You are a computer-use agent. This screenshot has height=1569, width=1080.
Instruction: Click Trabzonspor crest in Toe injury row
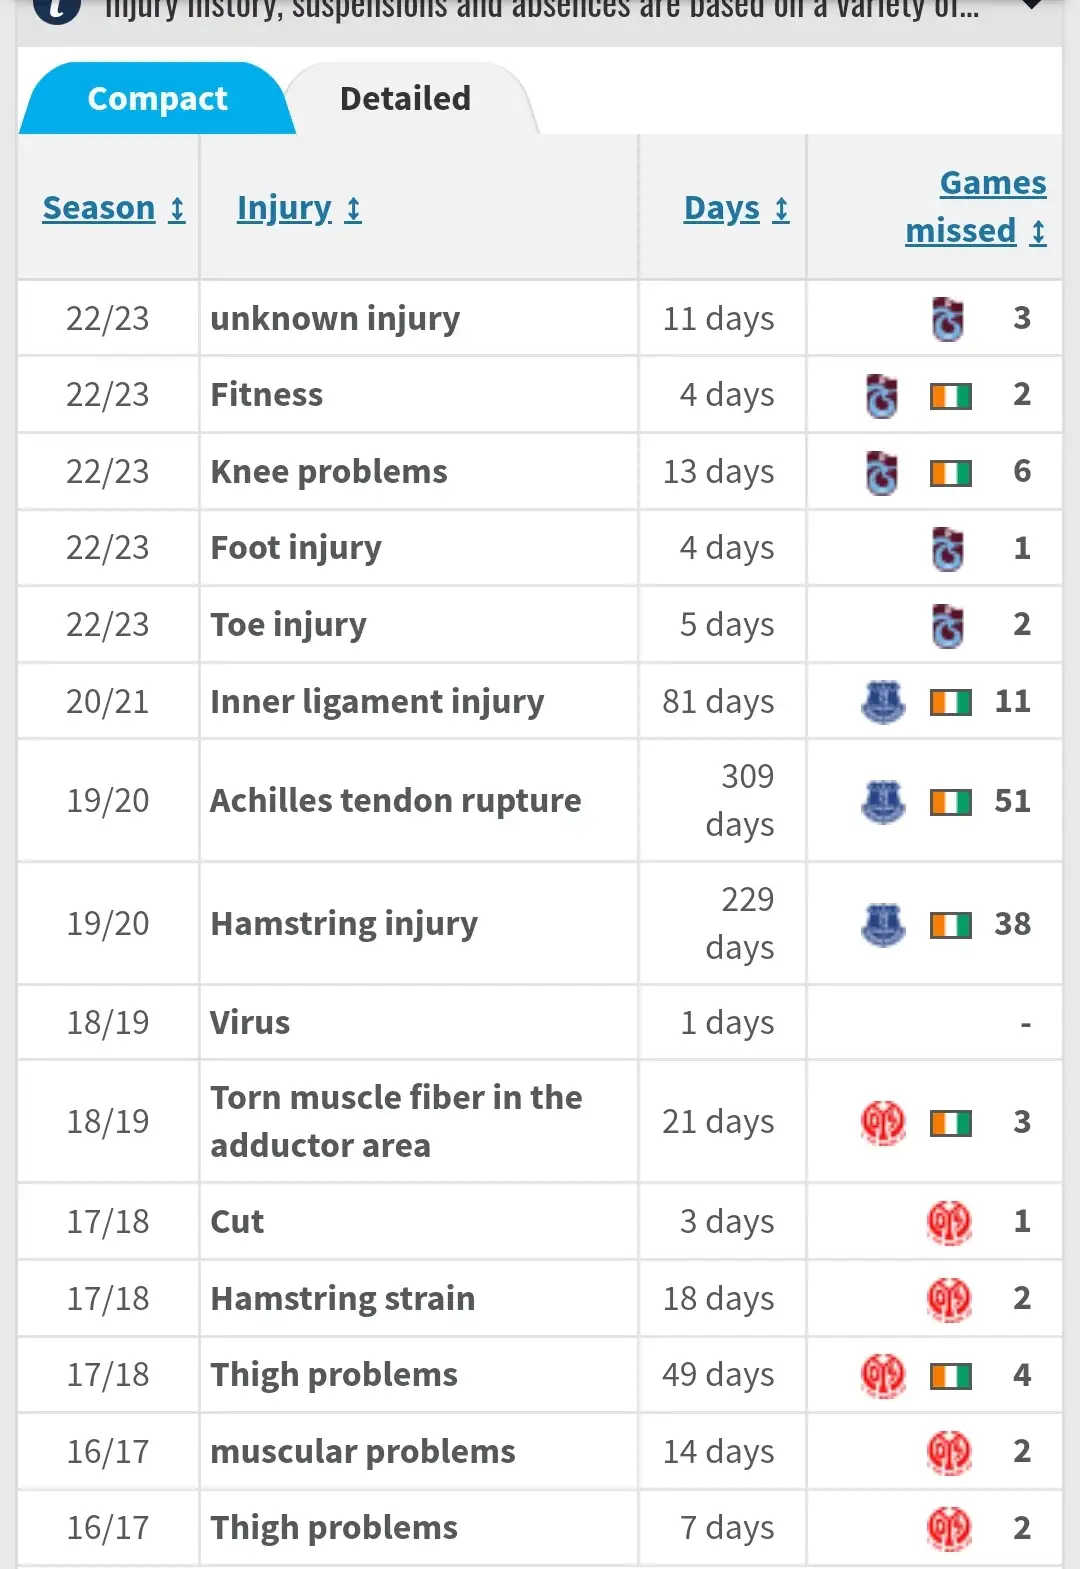coord(948,625)
